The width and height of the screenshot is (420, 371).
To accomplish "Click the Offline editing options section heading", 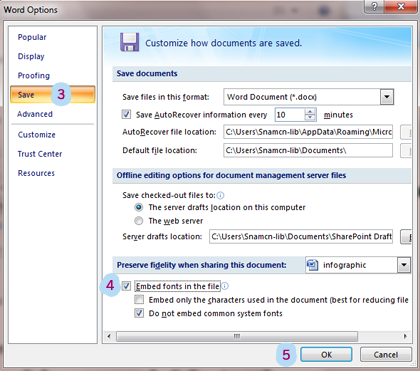I will click(231, 175).
